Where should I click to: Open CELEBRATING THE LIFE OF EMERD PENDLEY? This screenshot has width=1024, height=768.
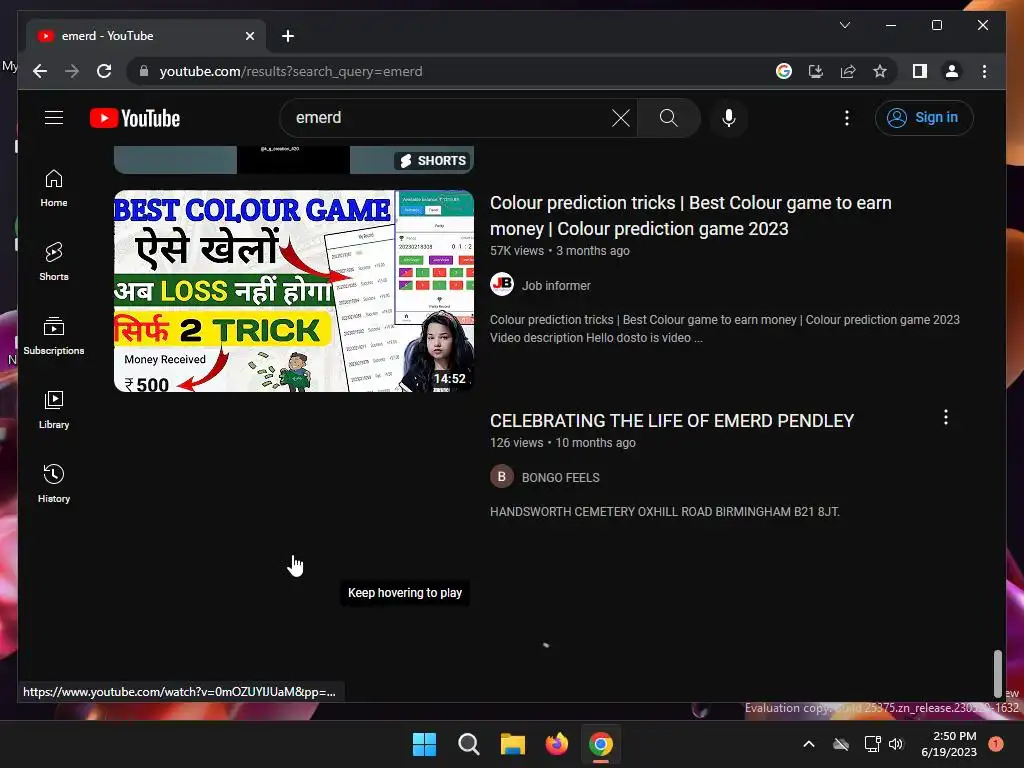671,421
